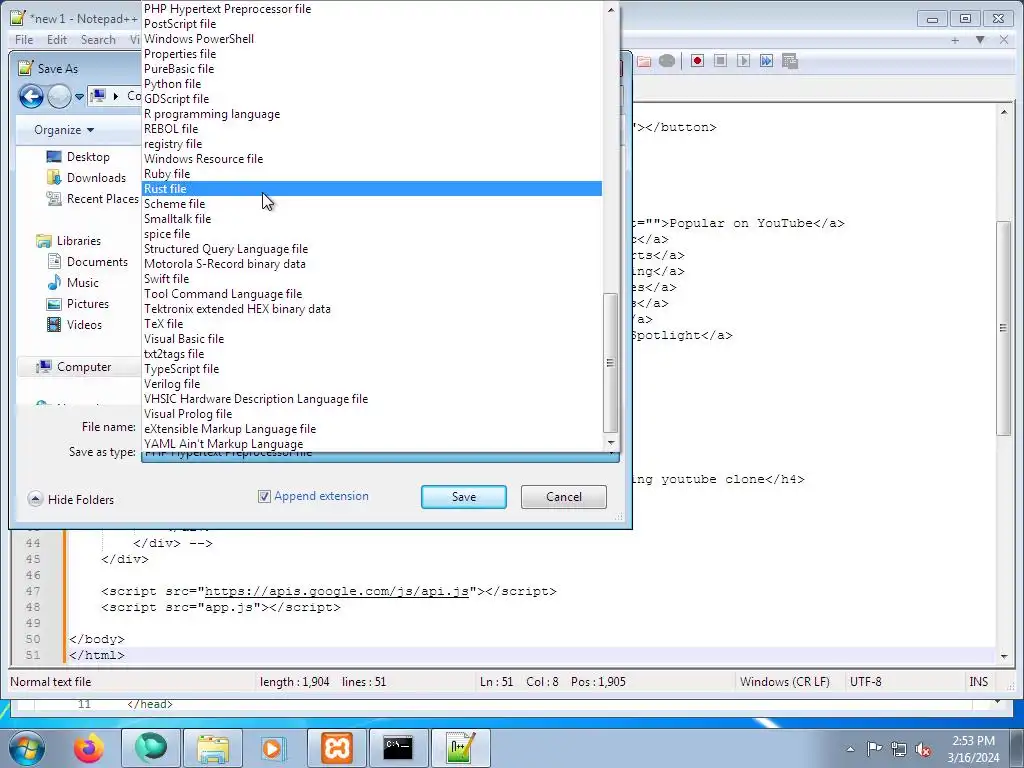This screenshot has width=1024, height=768.
Task: Open the Videos library
Action: click(x=84, y=324)
